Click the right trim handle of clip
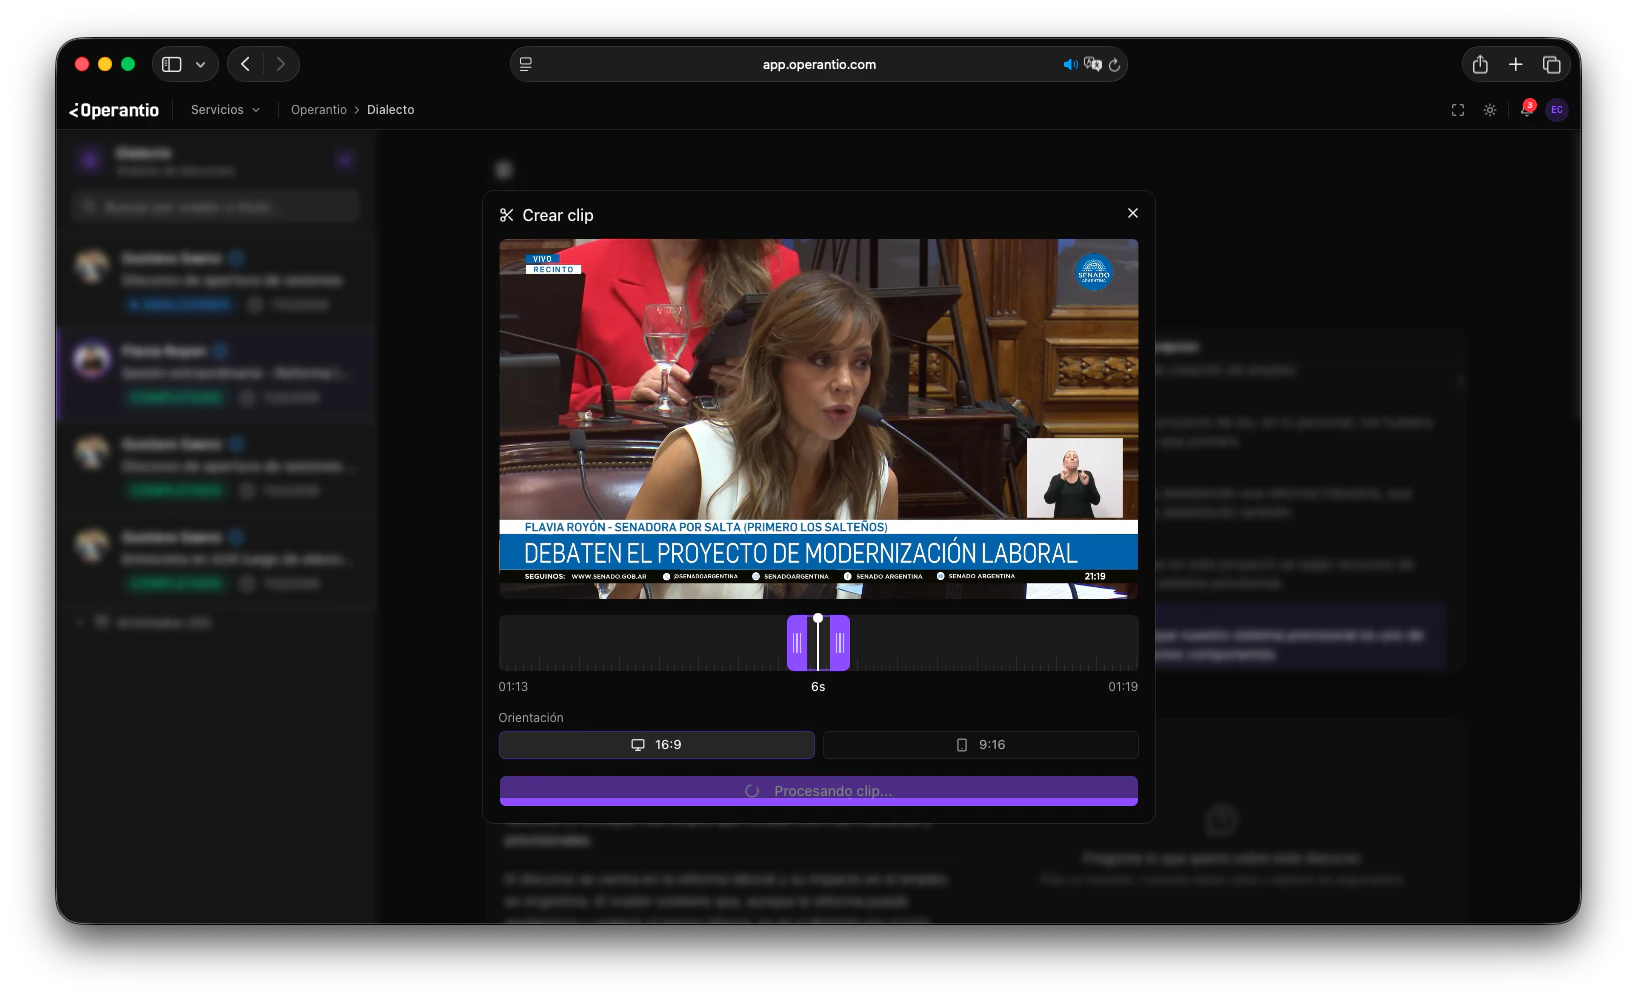This screenshot has width=1637, height=998. coord(840,643)
